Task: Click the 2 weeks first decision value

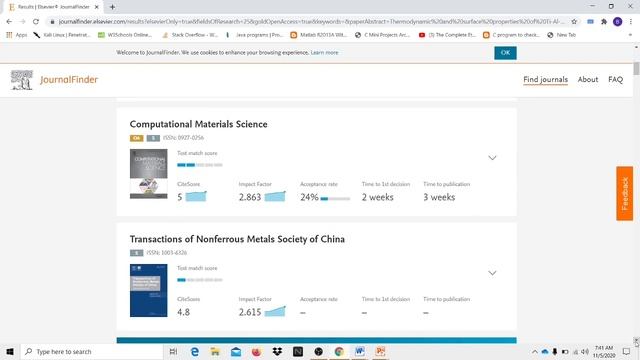Action: click(x=378, y=197)
